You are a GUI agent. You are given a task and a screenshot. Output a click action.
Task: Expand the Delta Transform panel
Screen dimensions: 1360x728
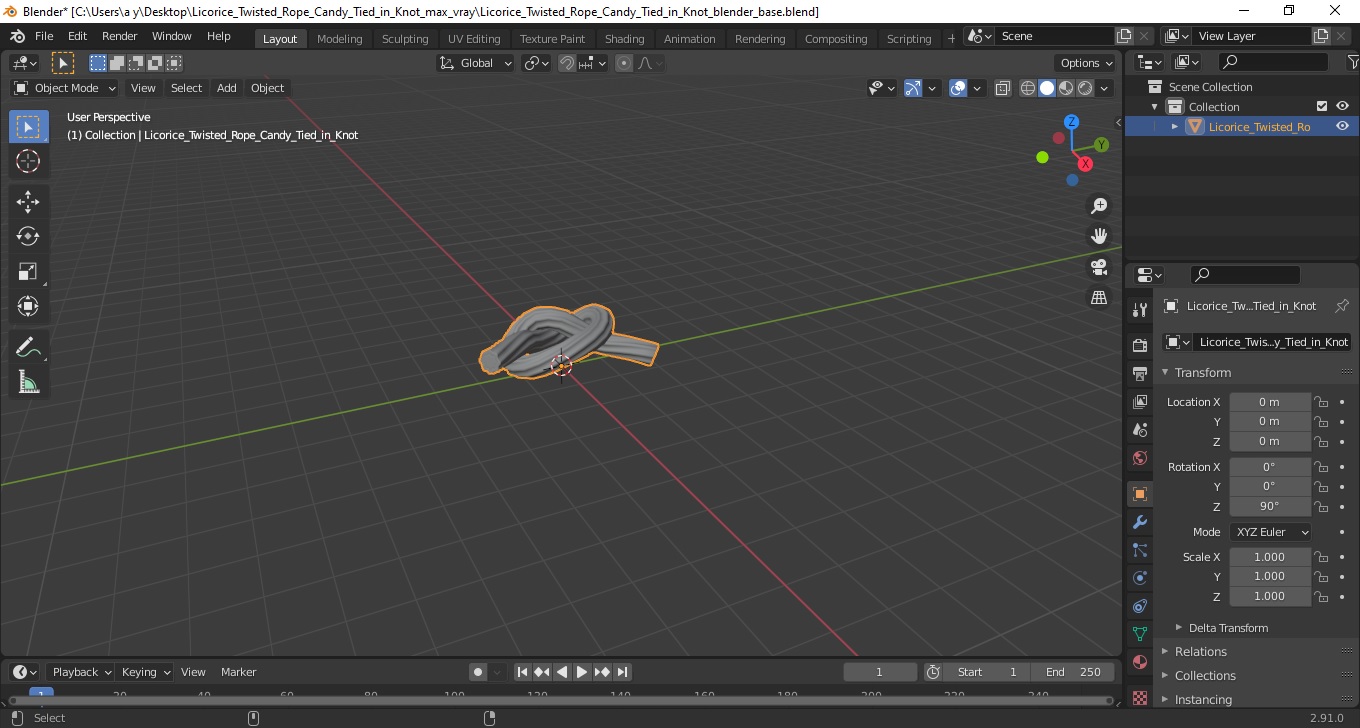(1228, 628)
